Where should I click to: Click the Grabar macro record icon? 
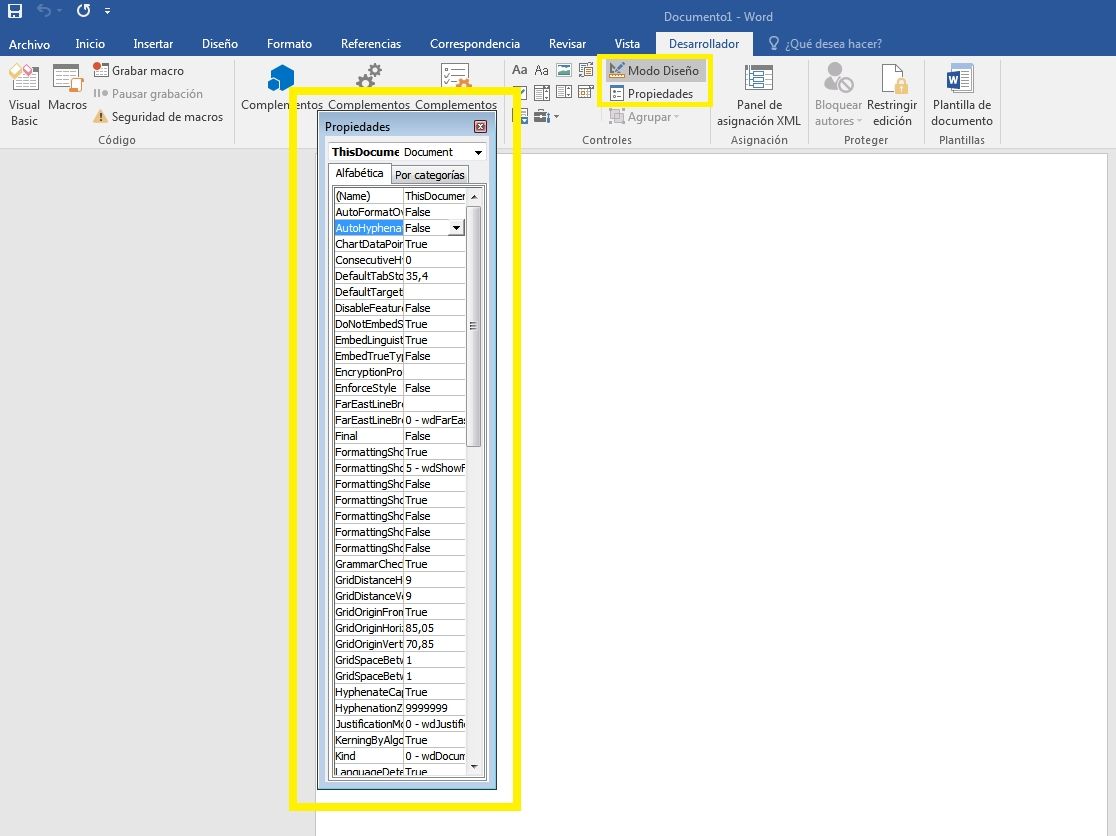tap(101, 70)
